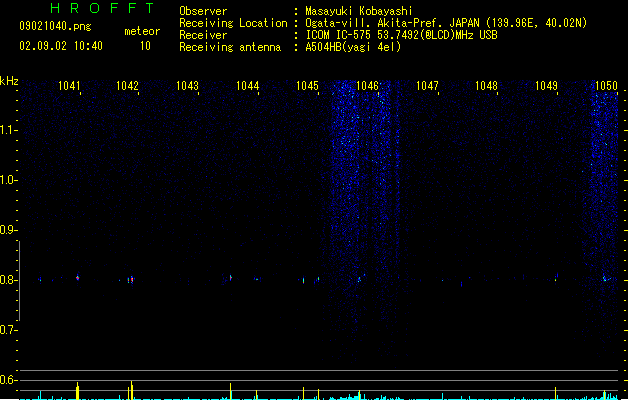Click the 0.7 frequency axis label
The width and height of the screenshot is (629, 400).
pyautogui.click(x=8, y=330)
